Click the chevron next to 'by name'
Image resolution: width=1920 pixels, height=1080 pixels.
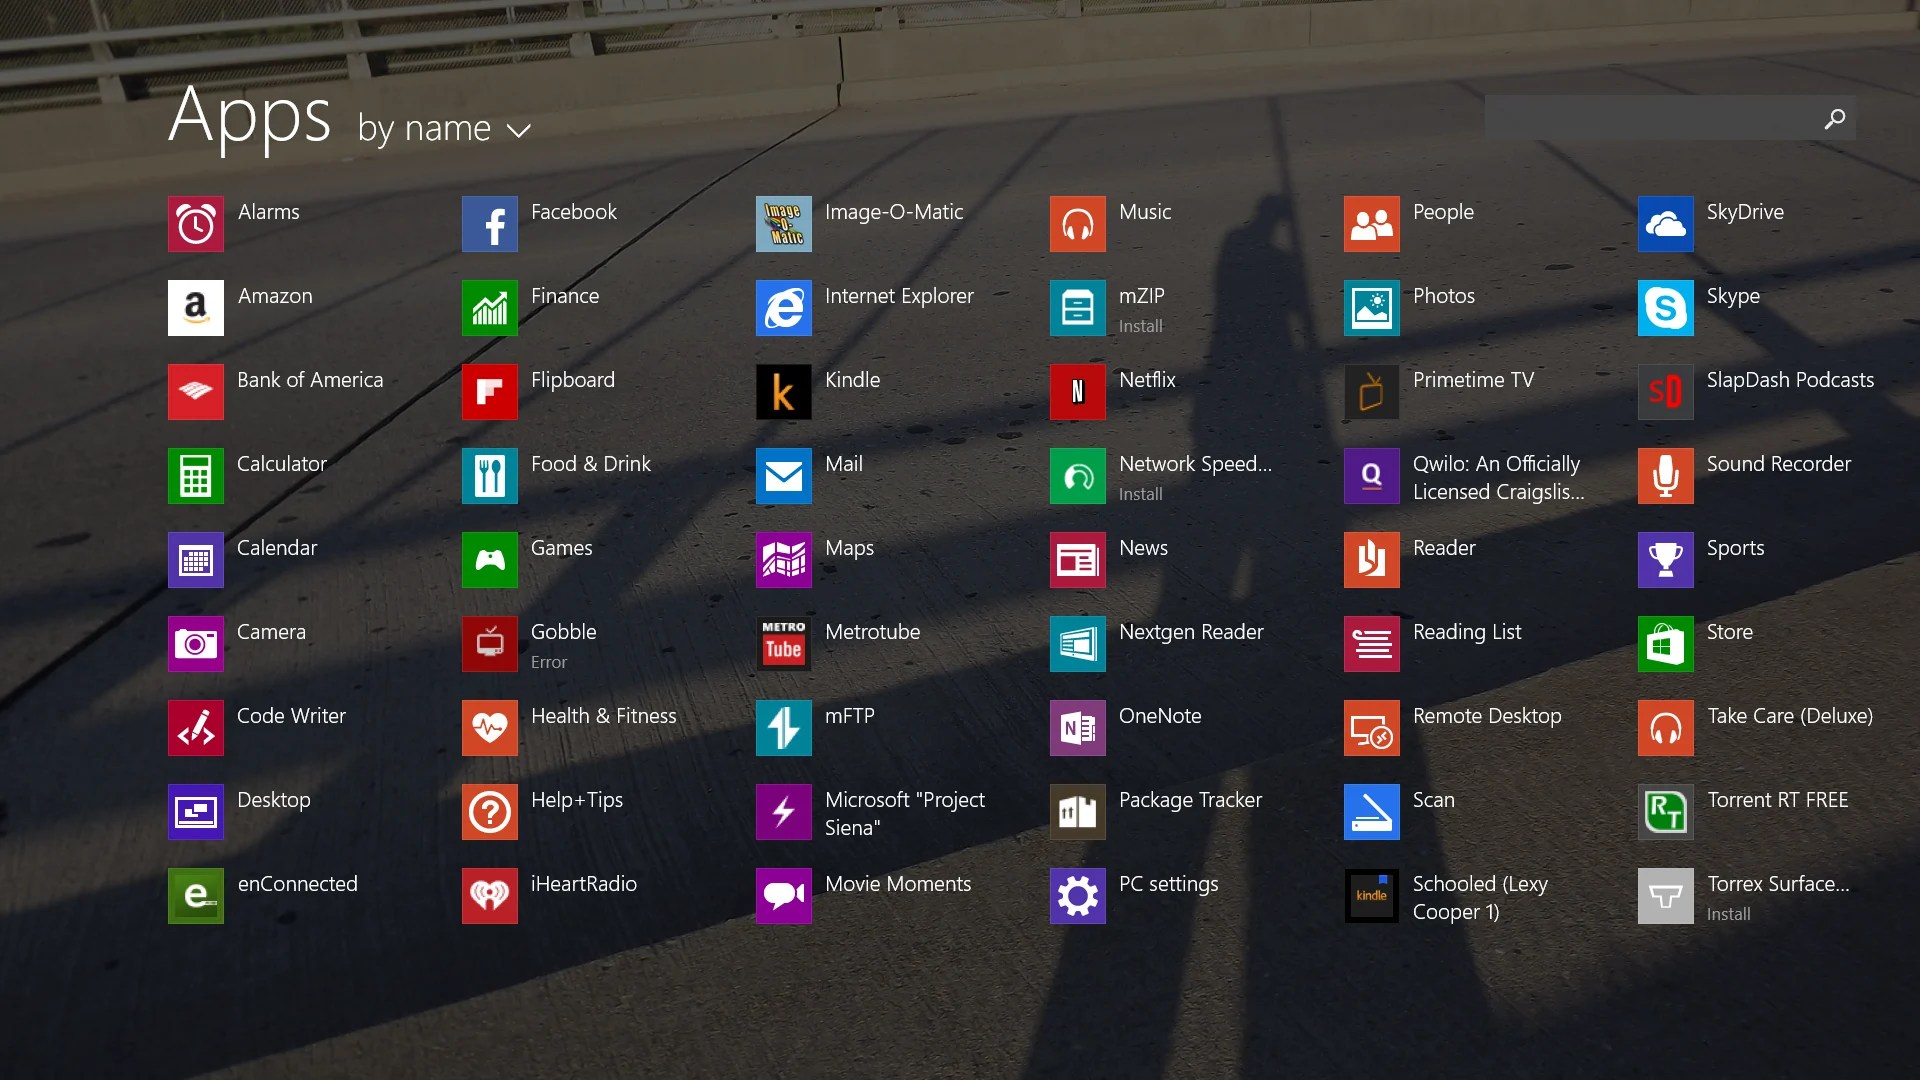[x=518, y=131]
